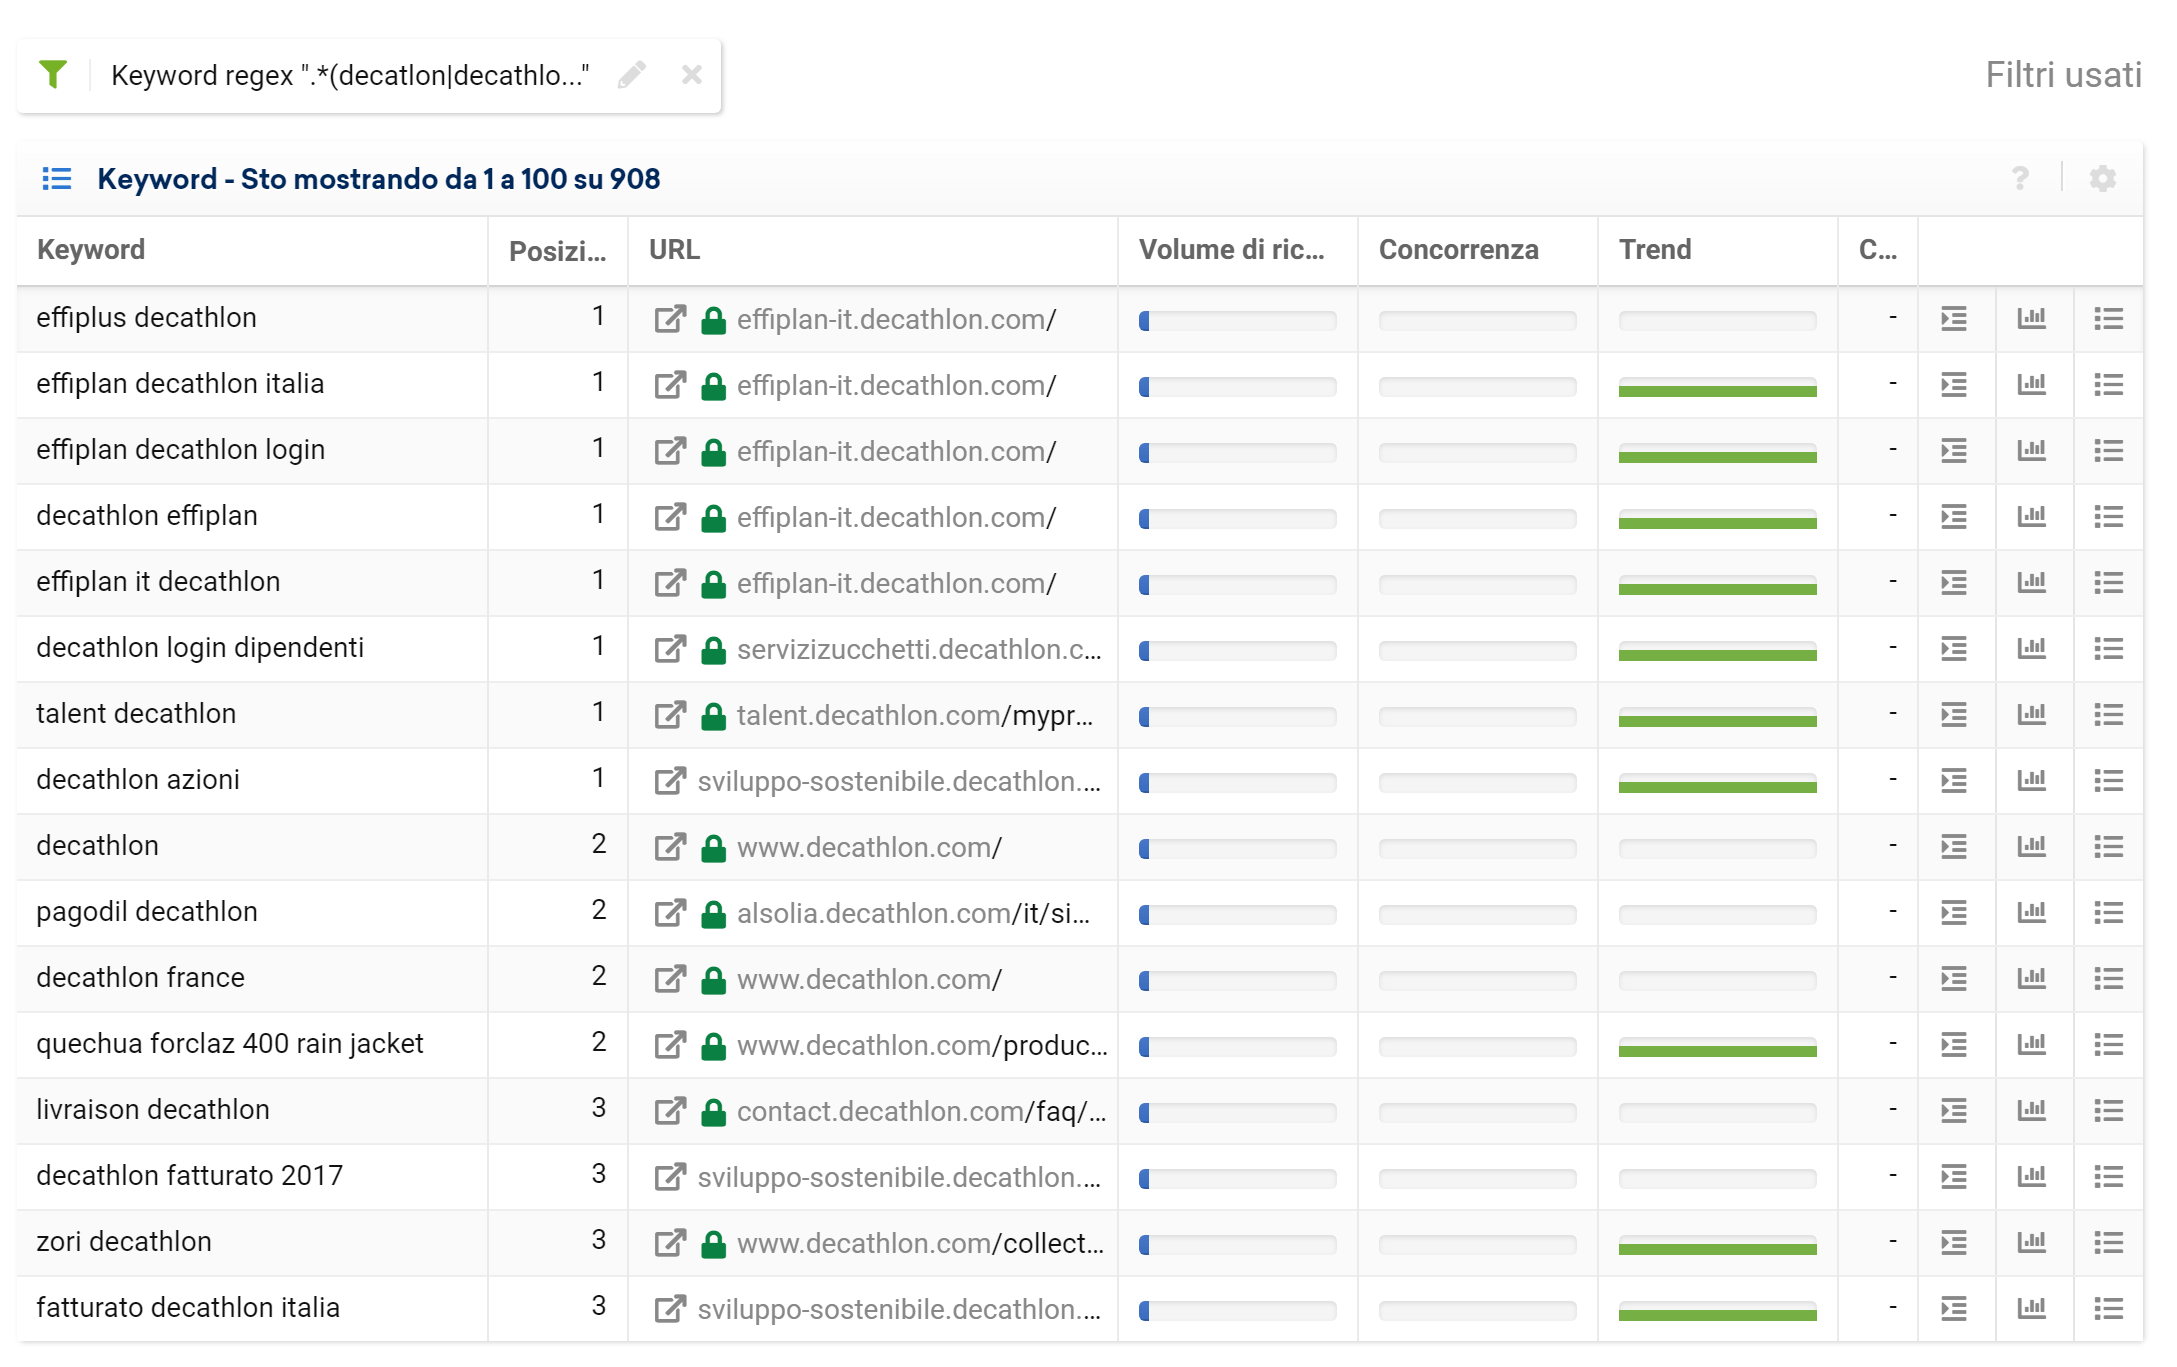Viewport: 2177px width, 1367px height.
Task: Click C... column header
Action: coord(1877,250)
